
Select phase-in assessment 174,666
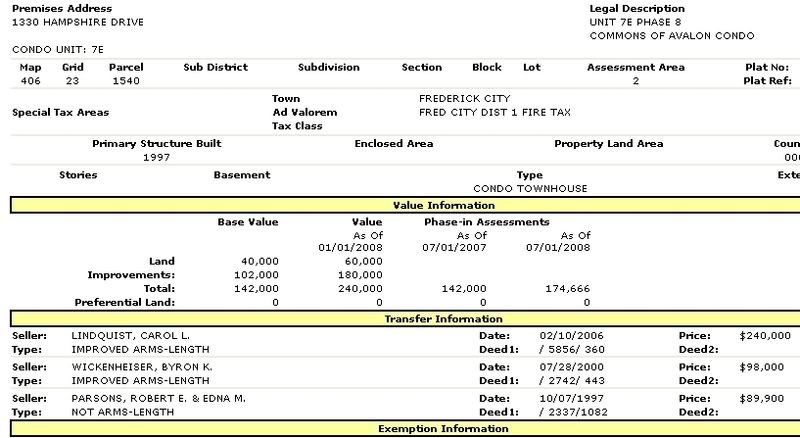pyautogui.click(x=567, y=288)
